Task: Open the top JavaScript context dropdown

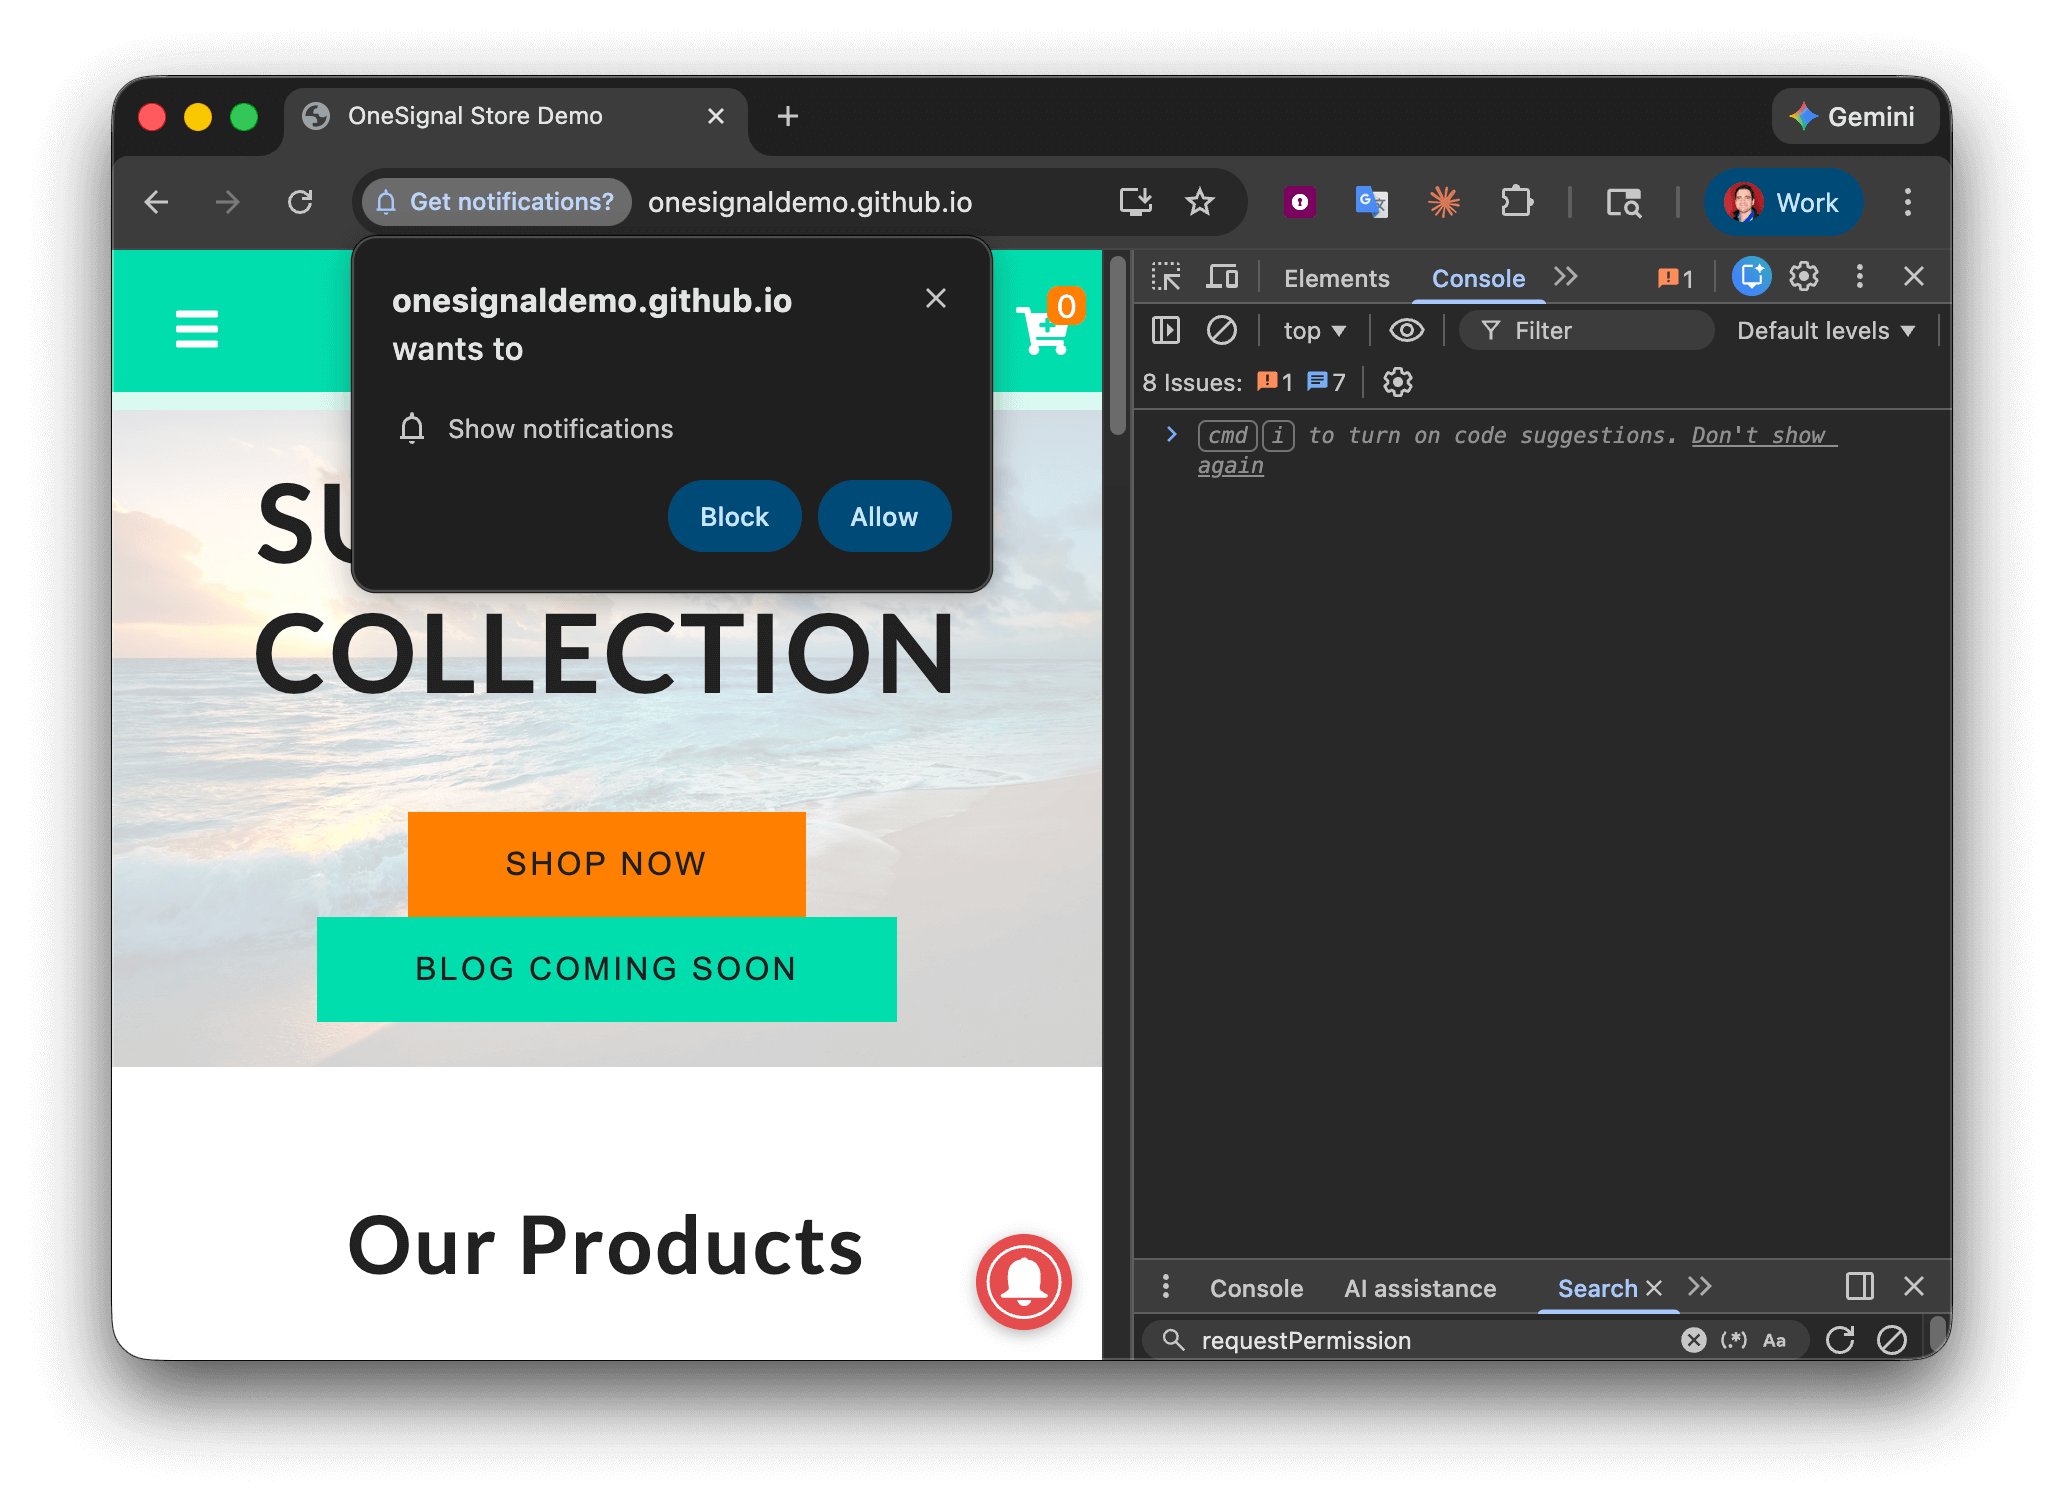Action: pos(1314,331)
